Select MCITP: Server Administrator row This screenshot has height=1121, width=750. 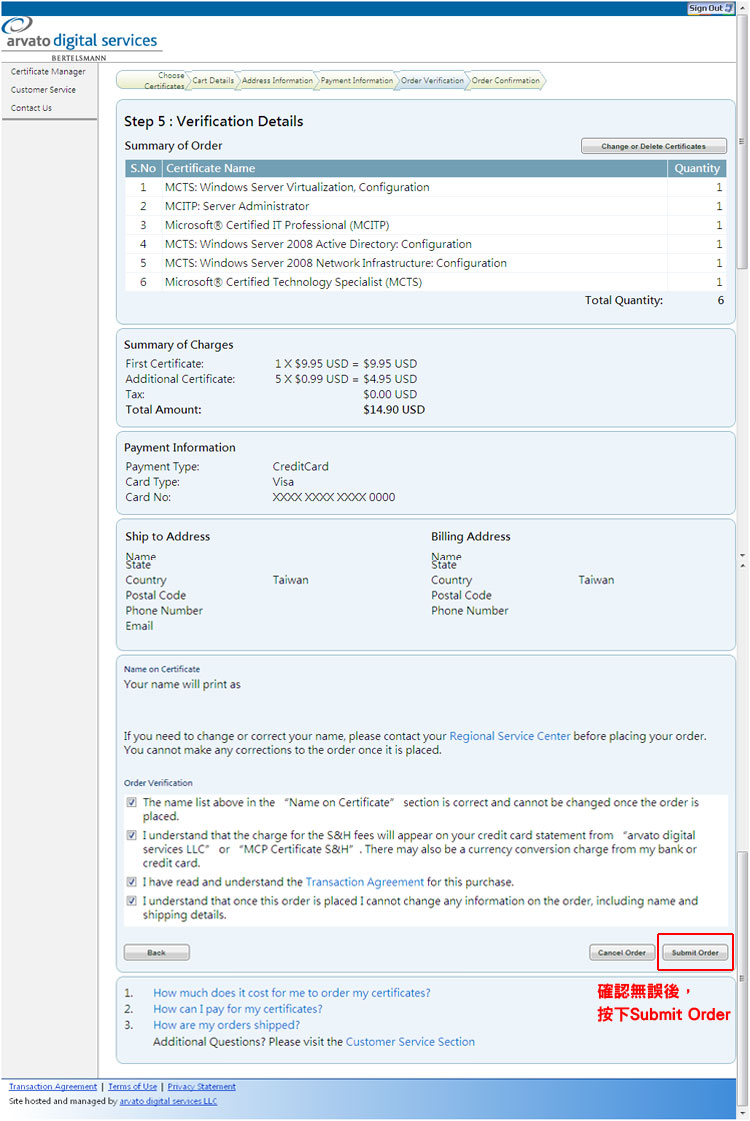pyautogui.click(x=425, y=206)
